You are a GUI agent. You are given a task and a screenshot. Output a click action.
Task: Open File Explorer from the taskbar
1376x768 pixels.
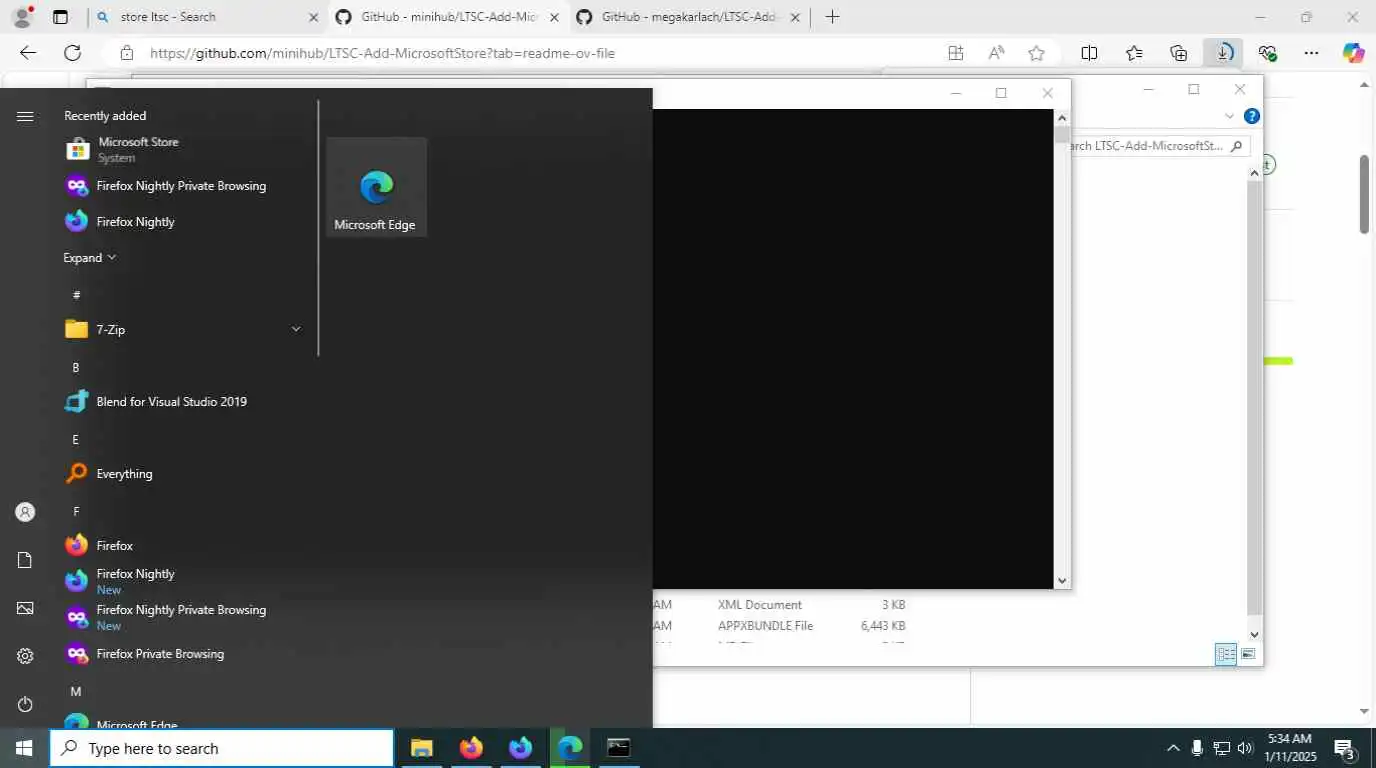[x=421, y=748]
